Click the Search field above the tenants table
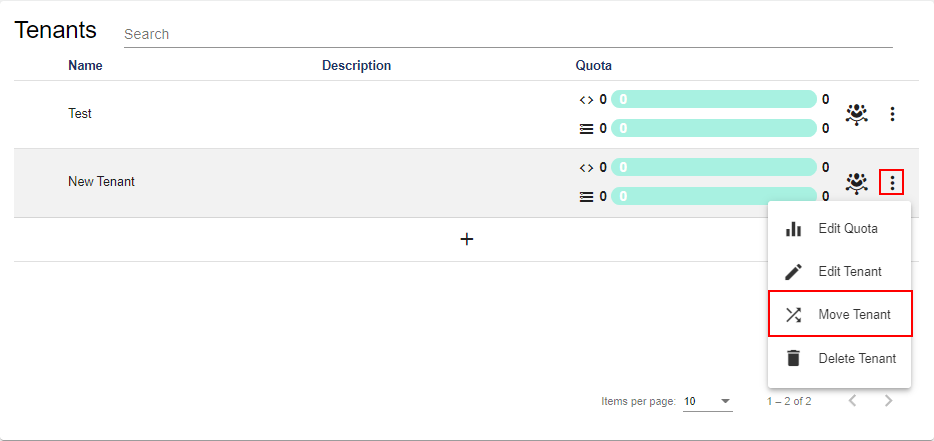Image resolution: width=934 pixels, height=441 pixels. (x=507, y=34)
